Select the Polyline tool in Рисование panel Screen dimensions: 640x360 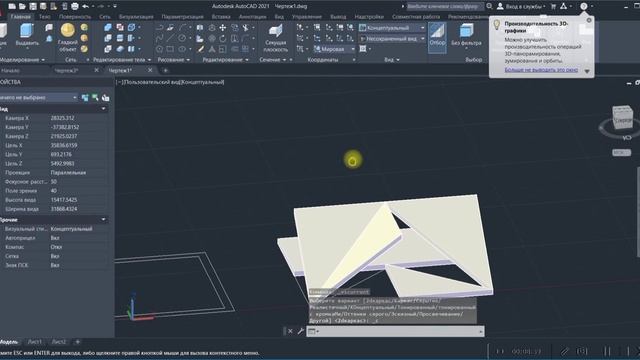(x=160, y=28)
